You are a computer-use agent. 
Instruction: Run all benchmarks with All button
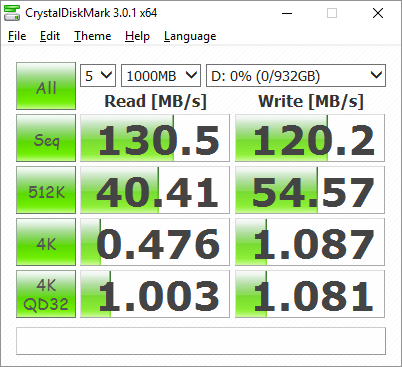pos(46,86)
